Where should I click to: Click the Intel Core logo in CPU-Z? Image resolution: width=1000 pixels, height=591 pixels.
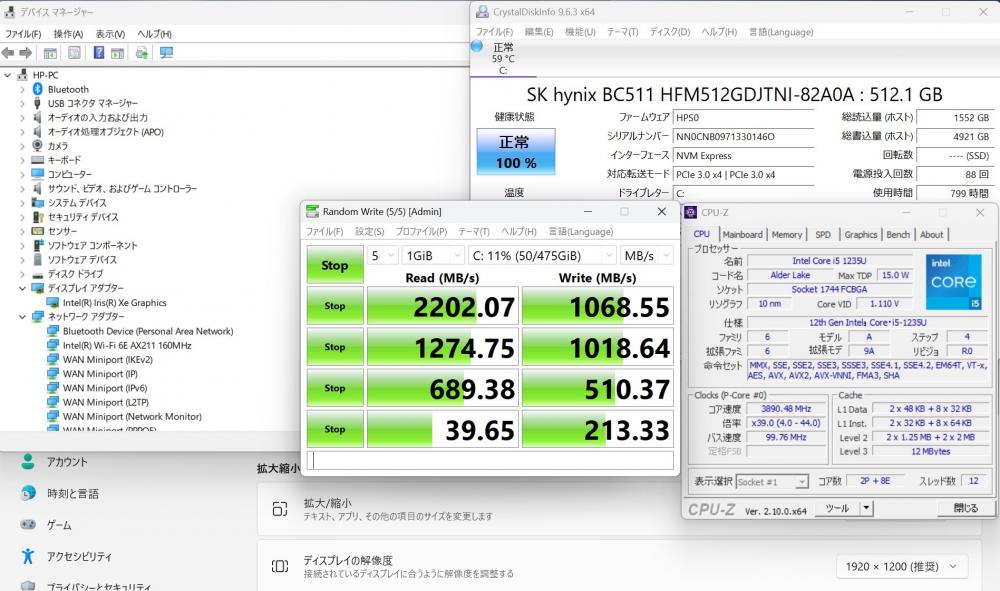(x=953, y=281)
